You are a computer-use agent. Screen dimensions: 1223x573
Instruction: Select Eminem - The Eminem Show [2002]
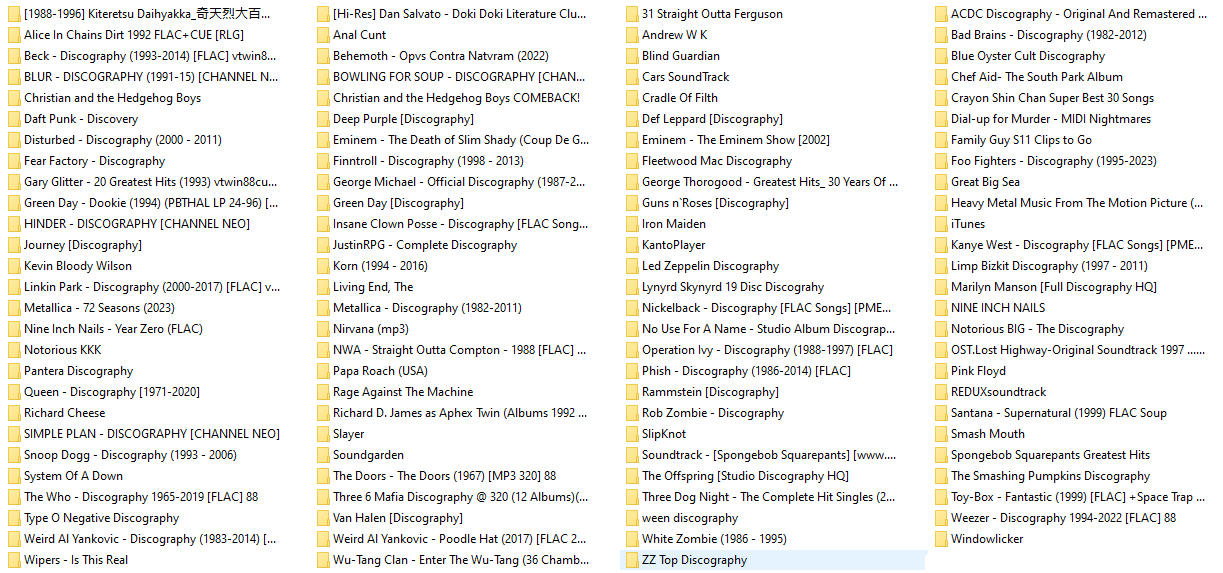tap(736, 140)
